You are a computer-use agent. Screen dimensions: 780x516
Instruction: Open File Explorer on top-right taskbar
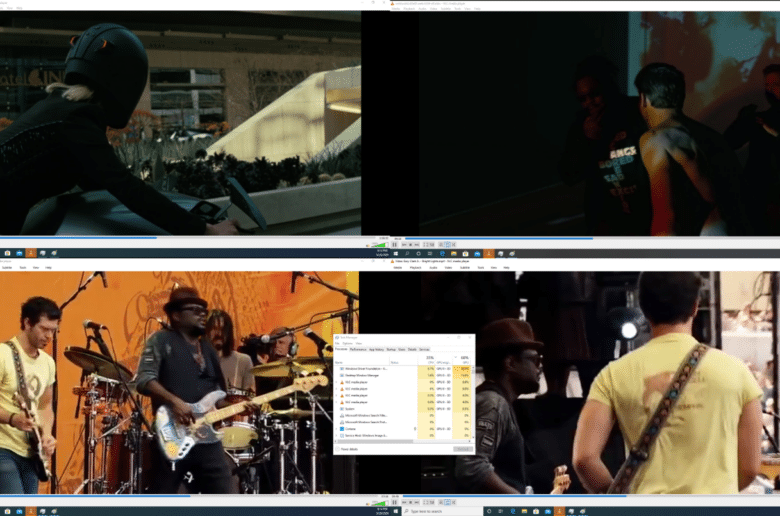[454, 254]
